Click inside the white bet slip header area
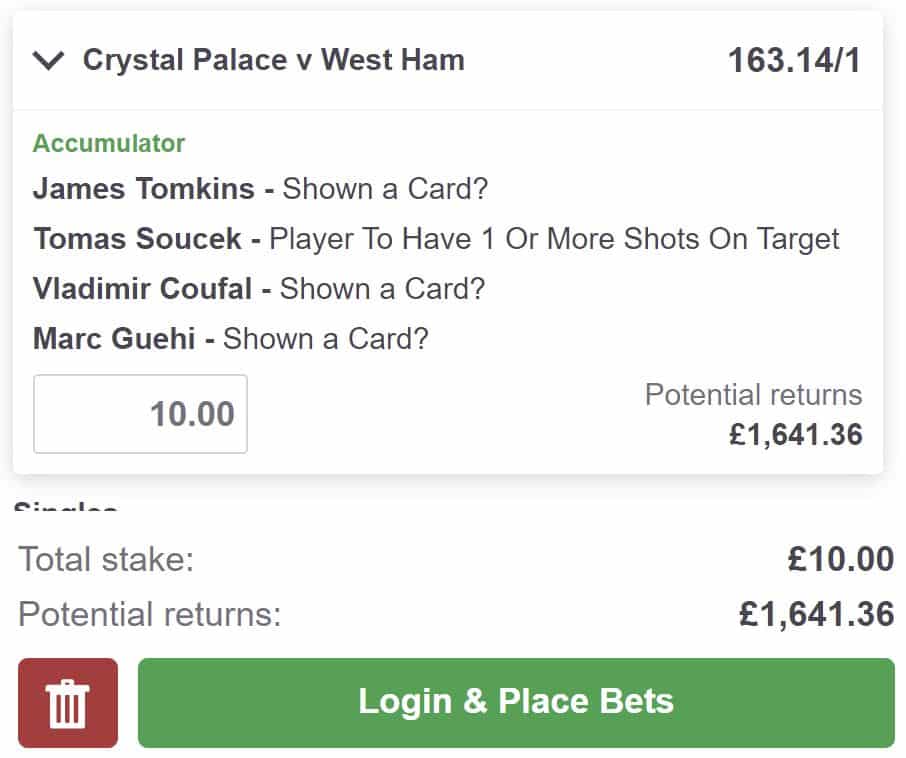Image resolution: width=906 pixels, height=758 pixels. click(600, 59)
